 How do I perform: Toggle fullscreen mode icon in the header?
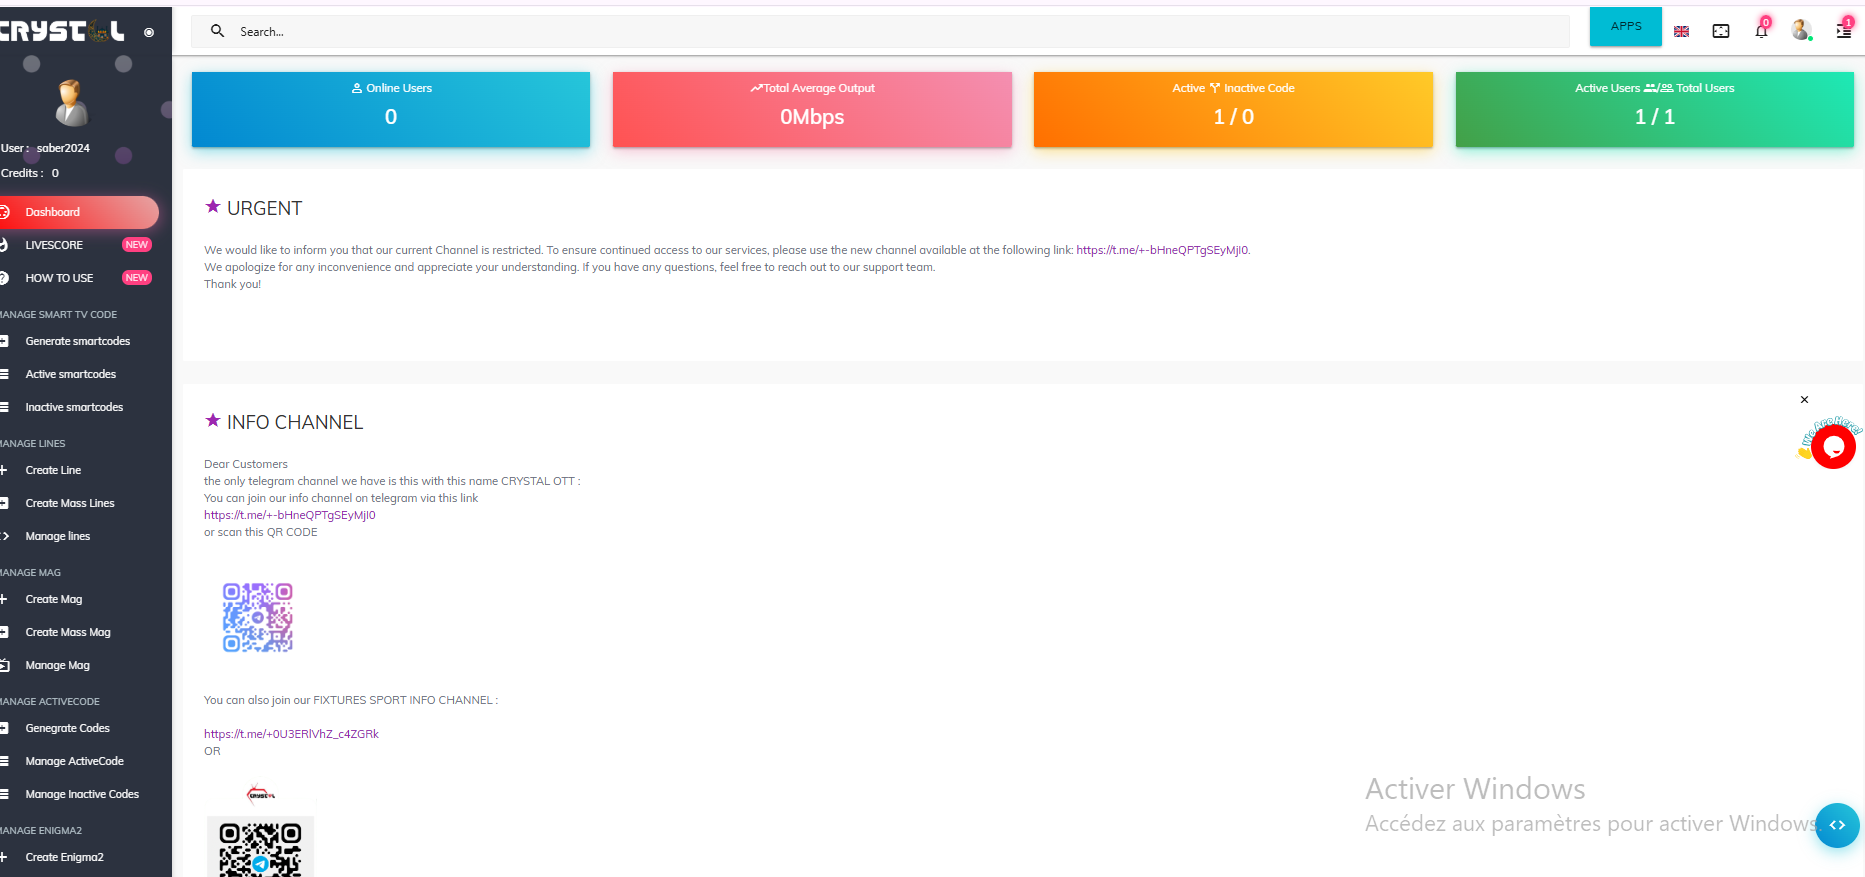tap(1721, 31)
